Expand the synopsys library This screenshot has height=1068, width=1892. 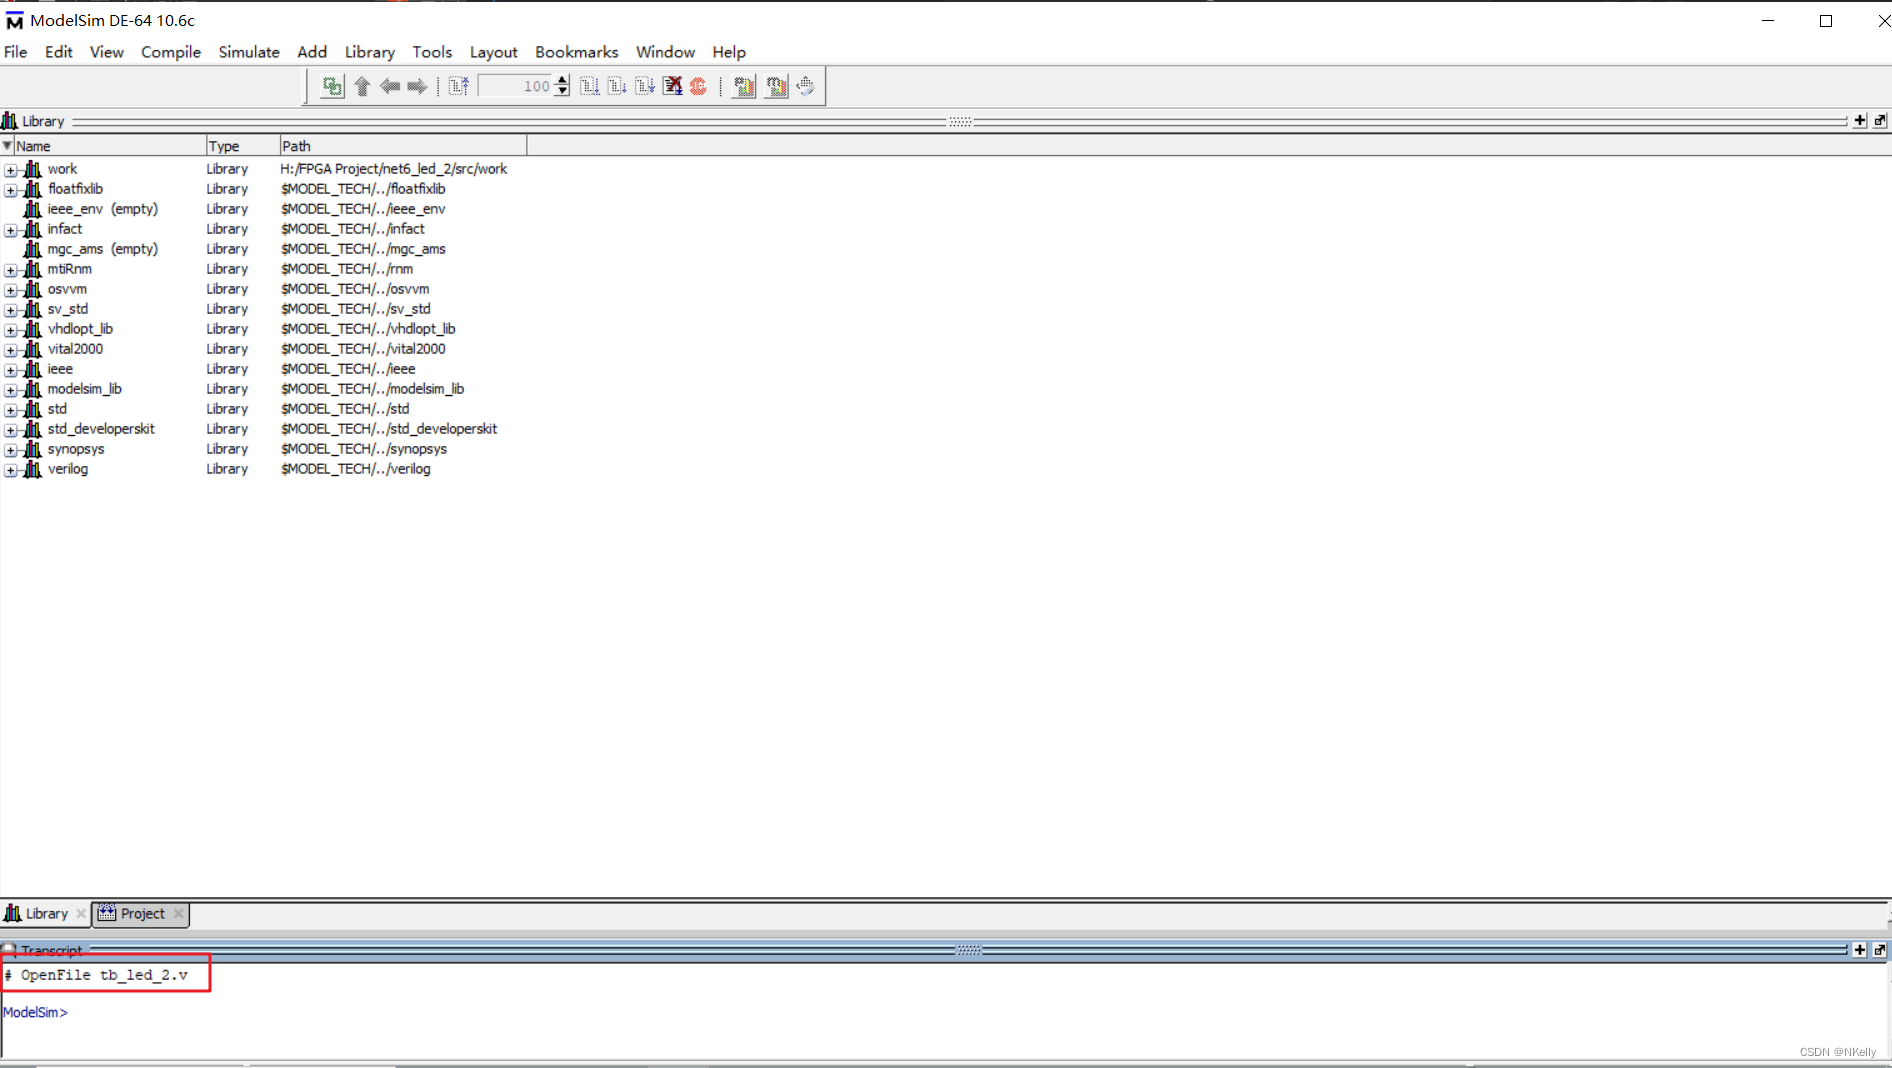click(x=11, y=450)
